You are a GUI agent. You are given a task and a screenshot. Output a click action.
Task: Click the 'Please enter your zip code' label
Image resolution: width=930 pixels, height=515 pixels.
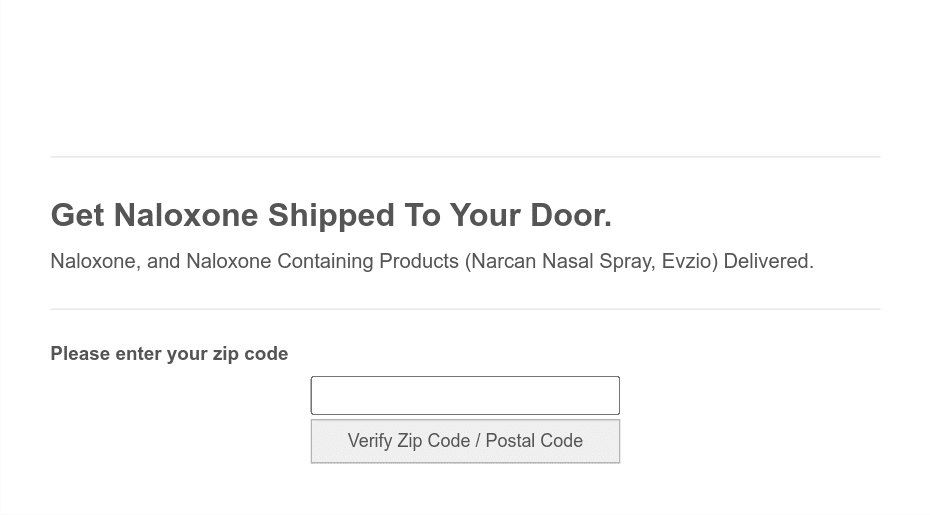point(169,354)
